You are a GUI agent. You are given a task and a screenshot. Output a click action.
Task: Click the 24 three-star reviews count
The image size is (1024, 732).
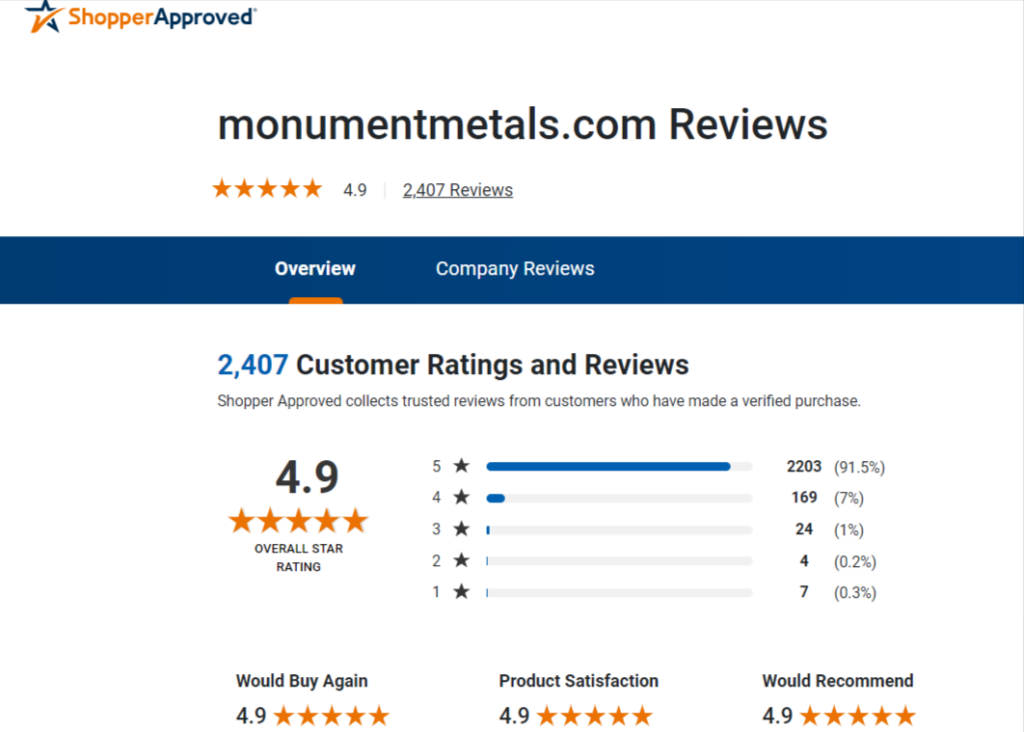point(804,529)
